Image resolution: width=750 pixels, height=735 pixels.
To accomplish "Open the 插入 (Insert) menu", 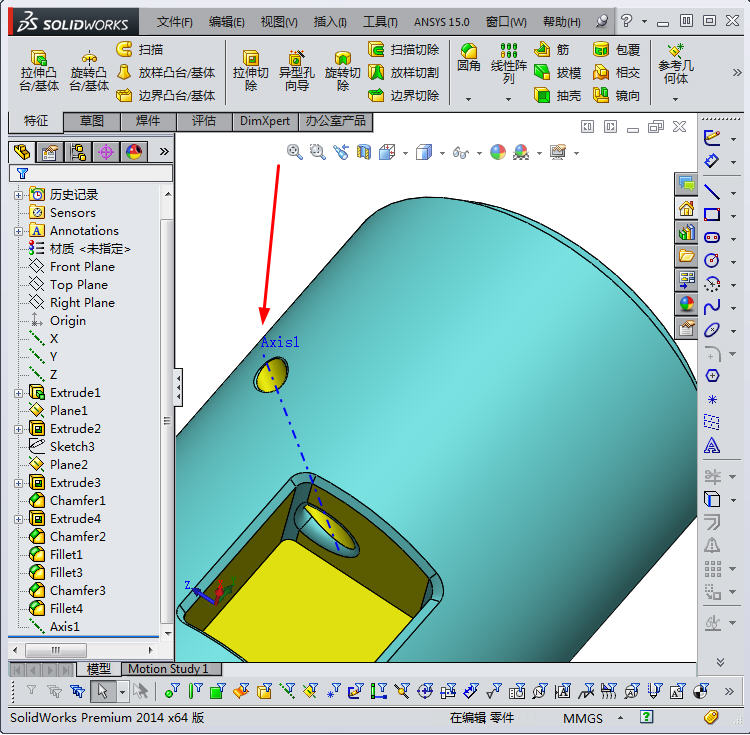I will click(329, 21).
